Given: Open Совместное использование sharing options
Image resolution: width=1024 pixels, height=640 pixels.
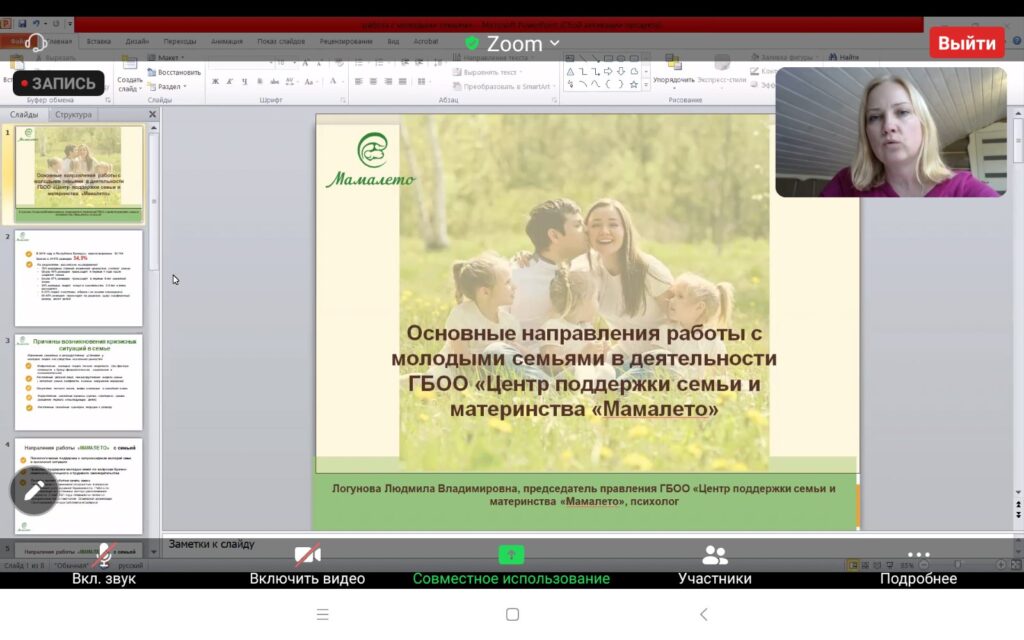Looking at the screenshot, I should (511, 563).
